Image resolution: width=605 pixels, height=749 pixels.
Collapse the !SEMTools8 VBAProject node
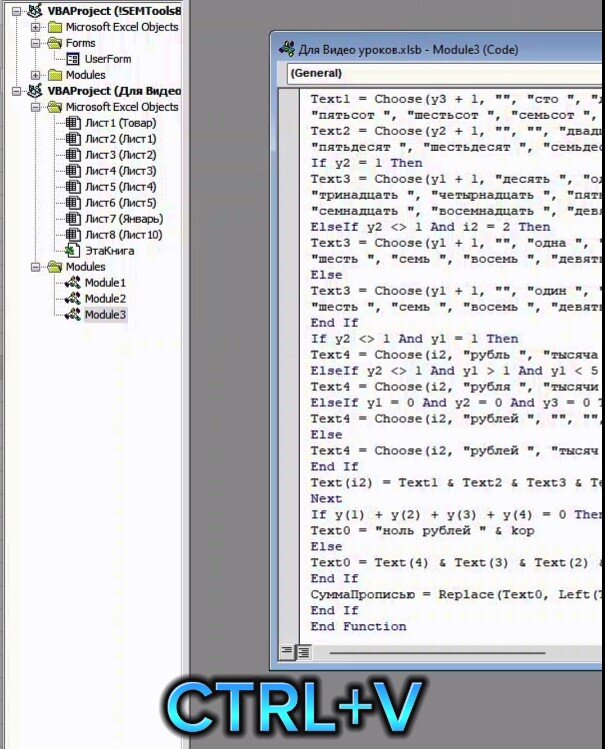[x=17, y=11]
